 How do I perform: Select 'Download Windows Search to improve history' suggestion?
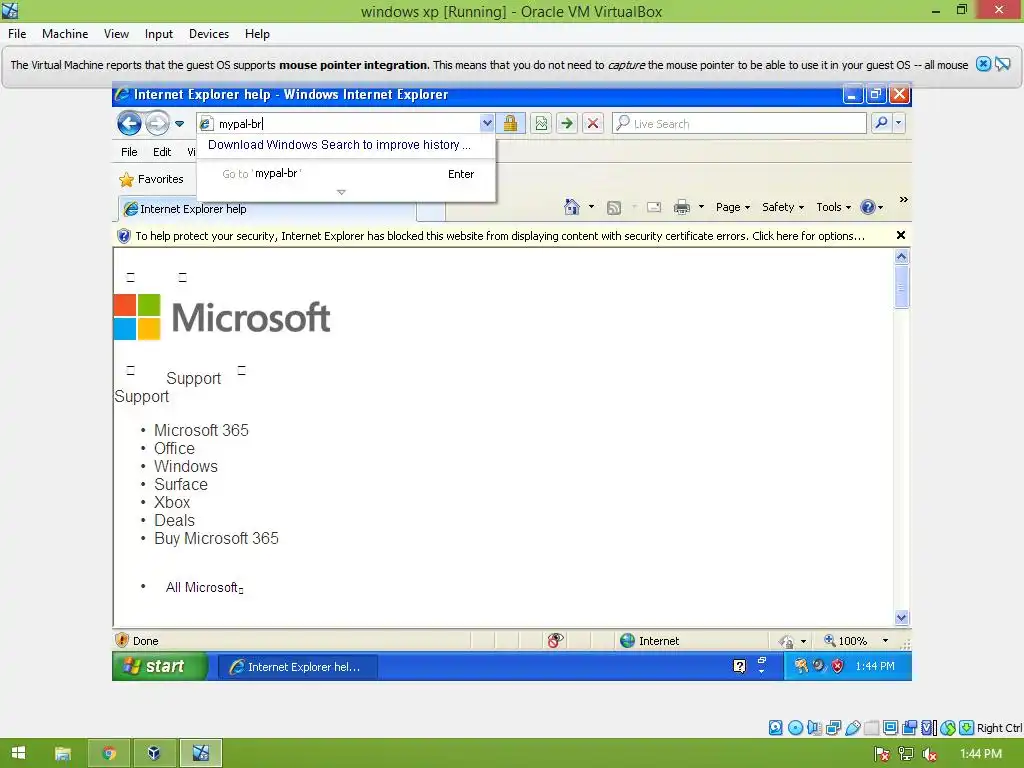tap(345, 145)
